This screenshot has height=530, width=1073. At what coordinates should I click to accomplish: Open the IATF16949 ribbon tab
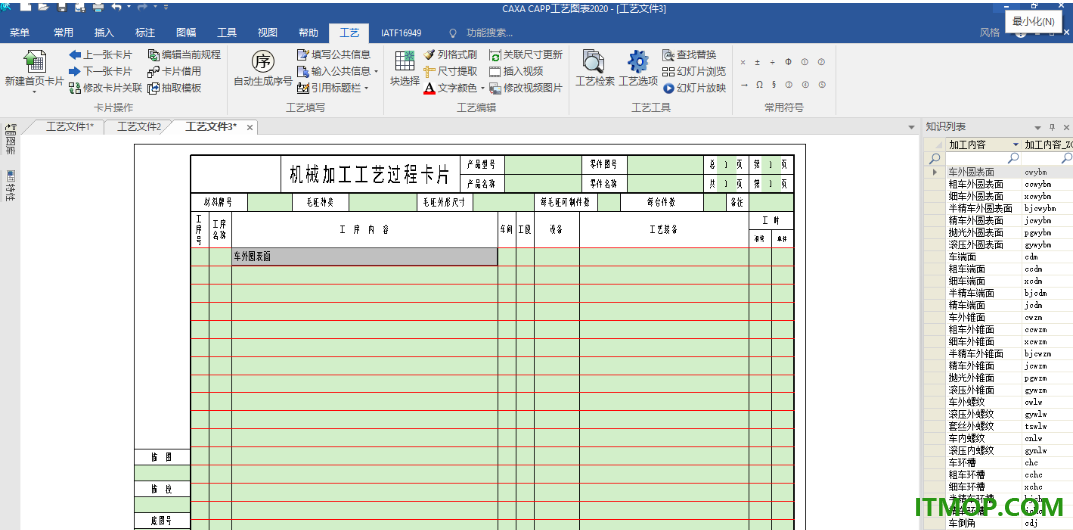[401, 33]
